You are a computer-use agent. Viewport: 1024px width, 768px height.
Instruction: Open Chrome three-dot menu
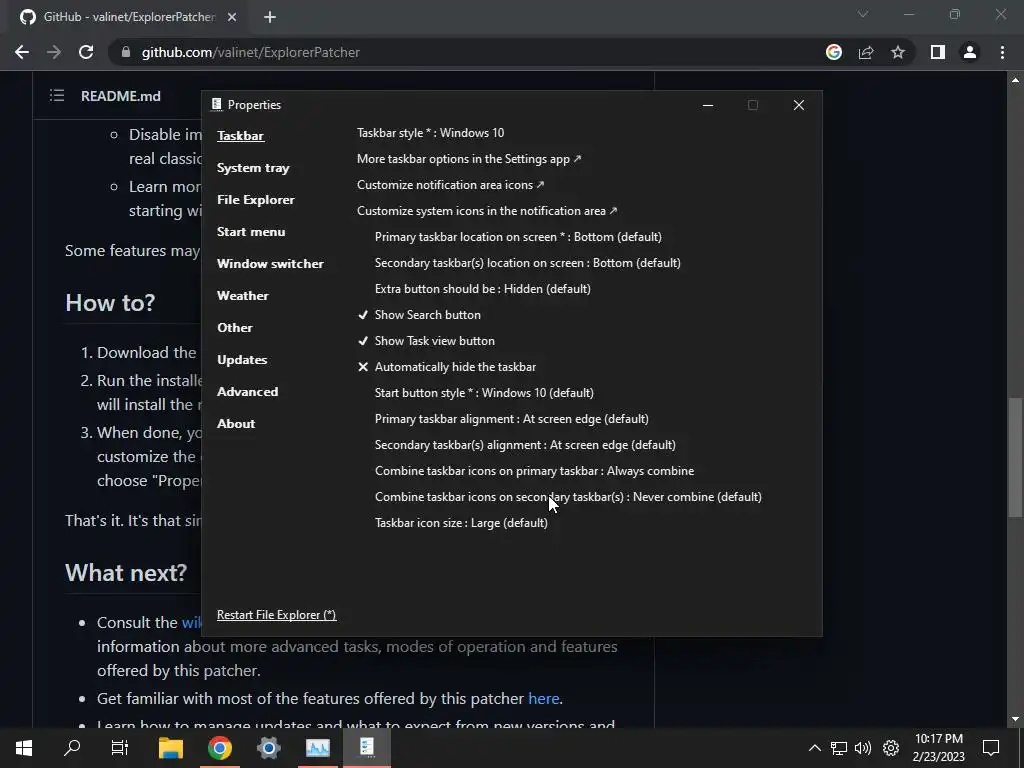coord(1002,52)
